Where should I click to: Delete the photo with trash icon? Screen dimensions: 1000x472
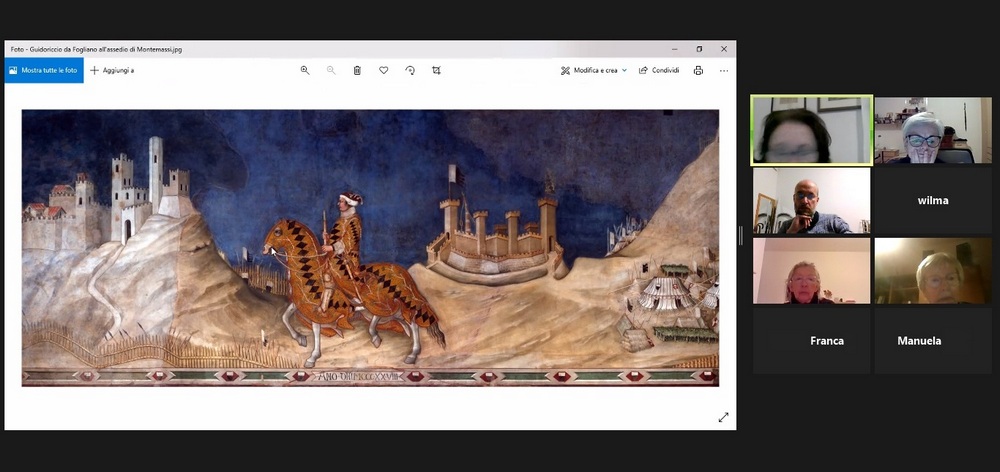357,70
